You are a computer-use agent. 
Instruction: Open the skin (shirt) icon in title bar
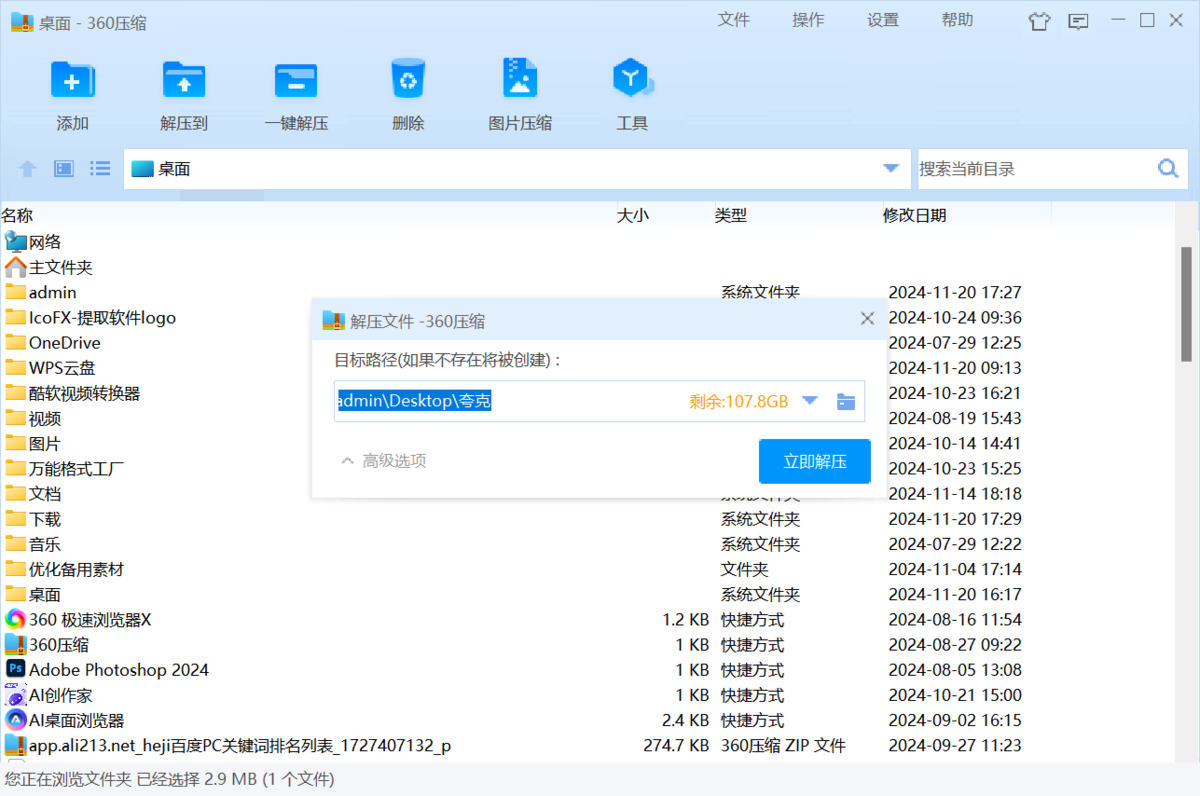point(1040,22)
